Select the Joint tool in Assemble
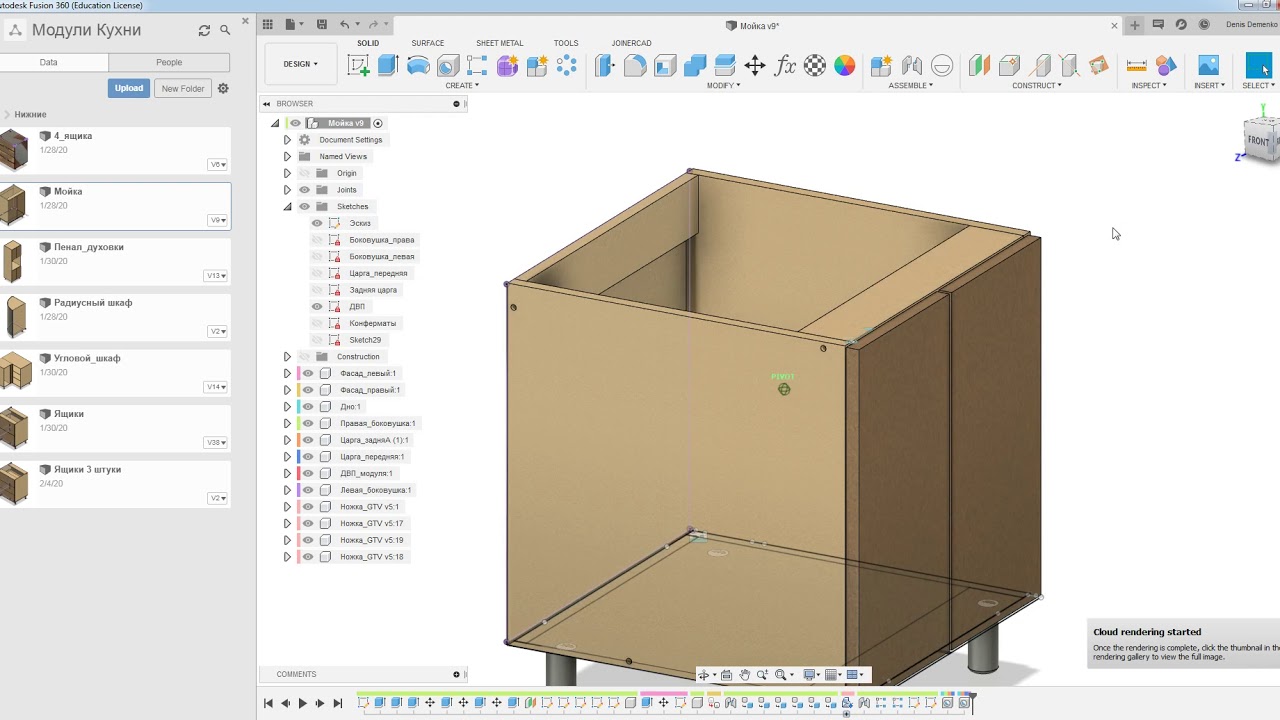Image resolution: width=1280 pixels, height=720 pixels. coord(911,66)
